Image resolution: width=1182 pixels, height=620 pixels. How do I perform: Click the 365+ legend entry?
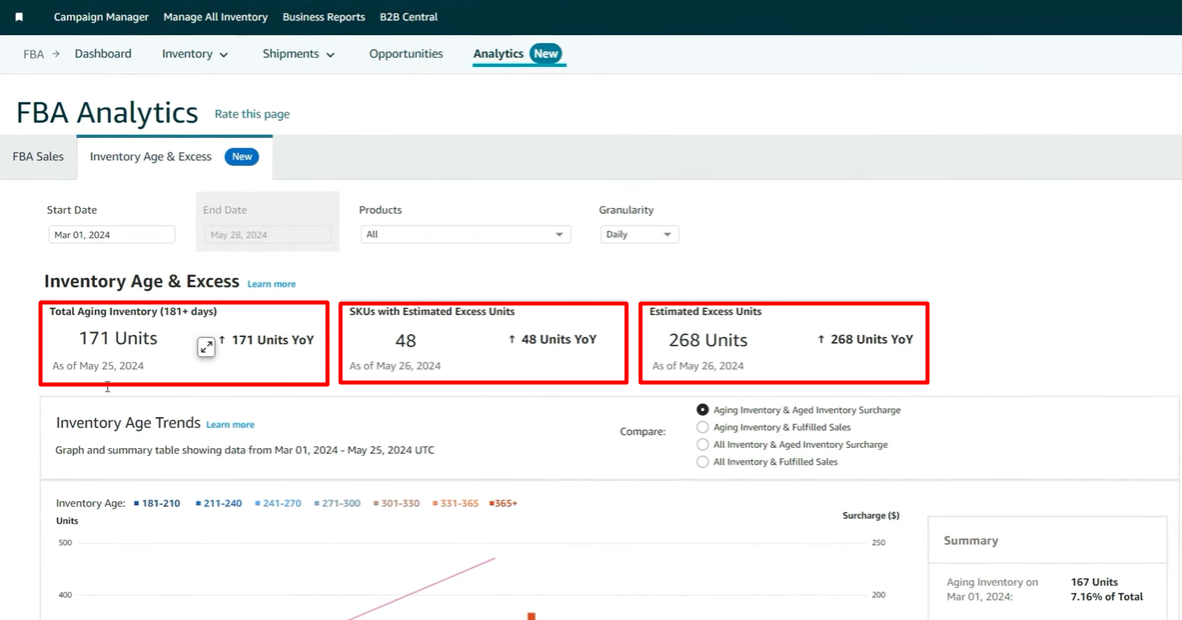[504, 503]
